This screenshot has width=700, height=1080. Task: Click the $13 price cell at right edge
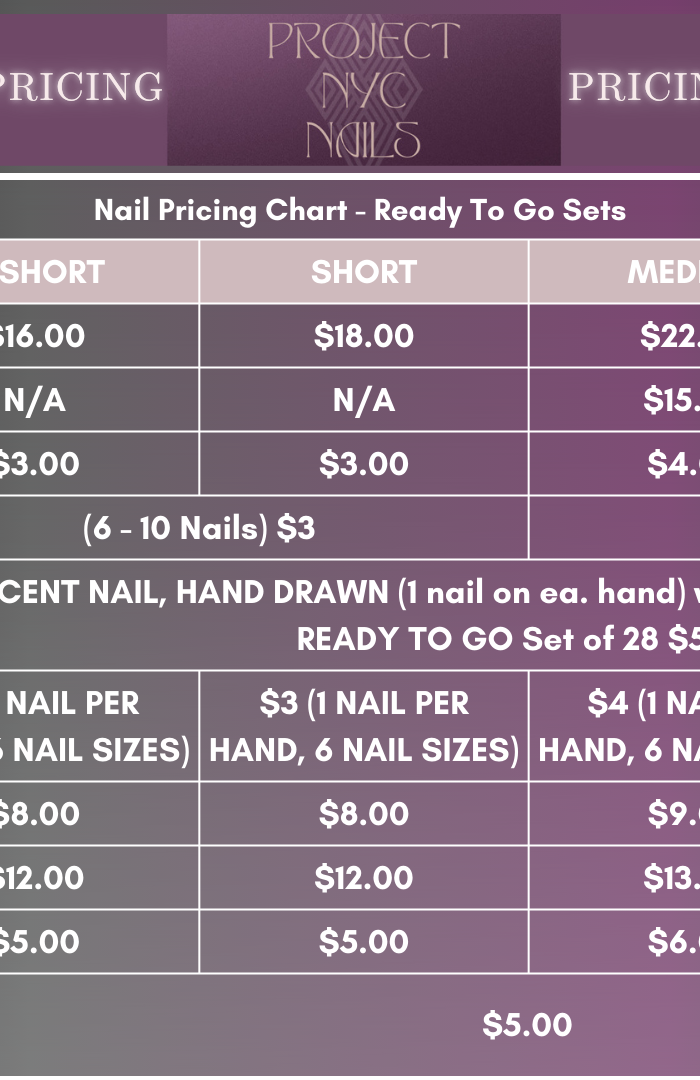[x=670, y=878]
